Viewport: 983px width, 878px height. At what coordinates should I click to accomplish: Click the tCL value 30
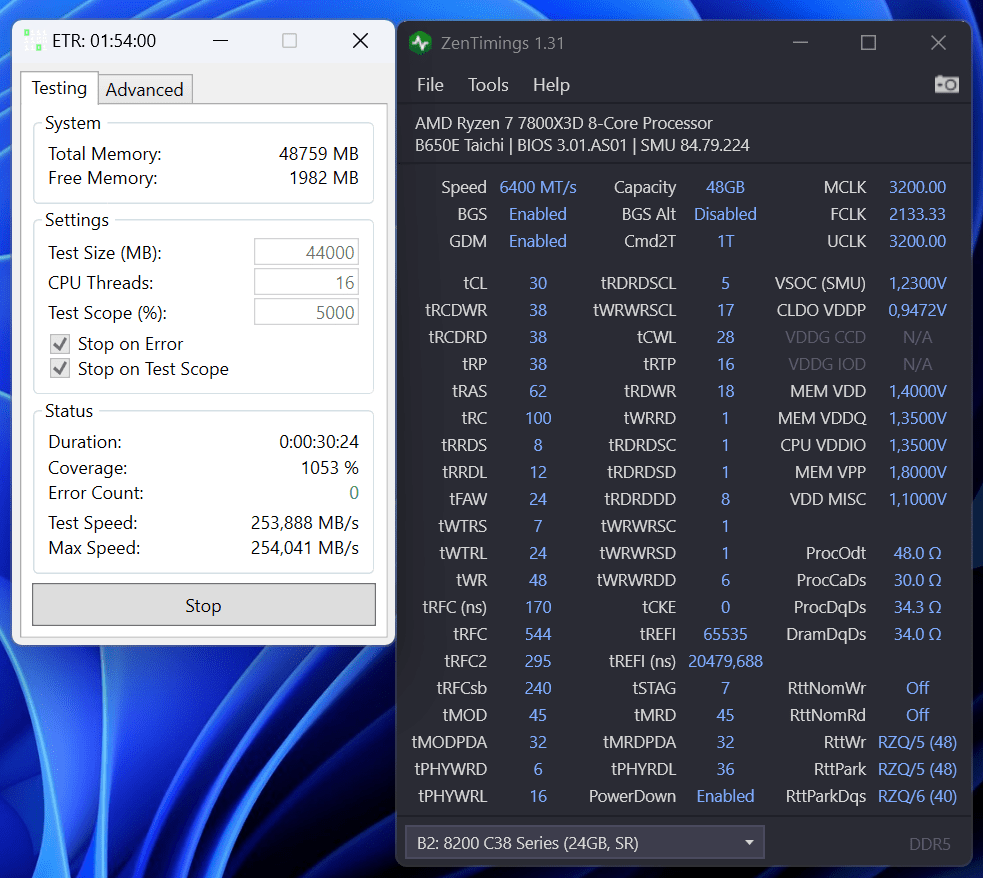(538, 283)
